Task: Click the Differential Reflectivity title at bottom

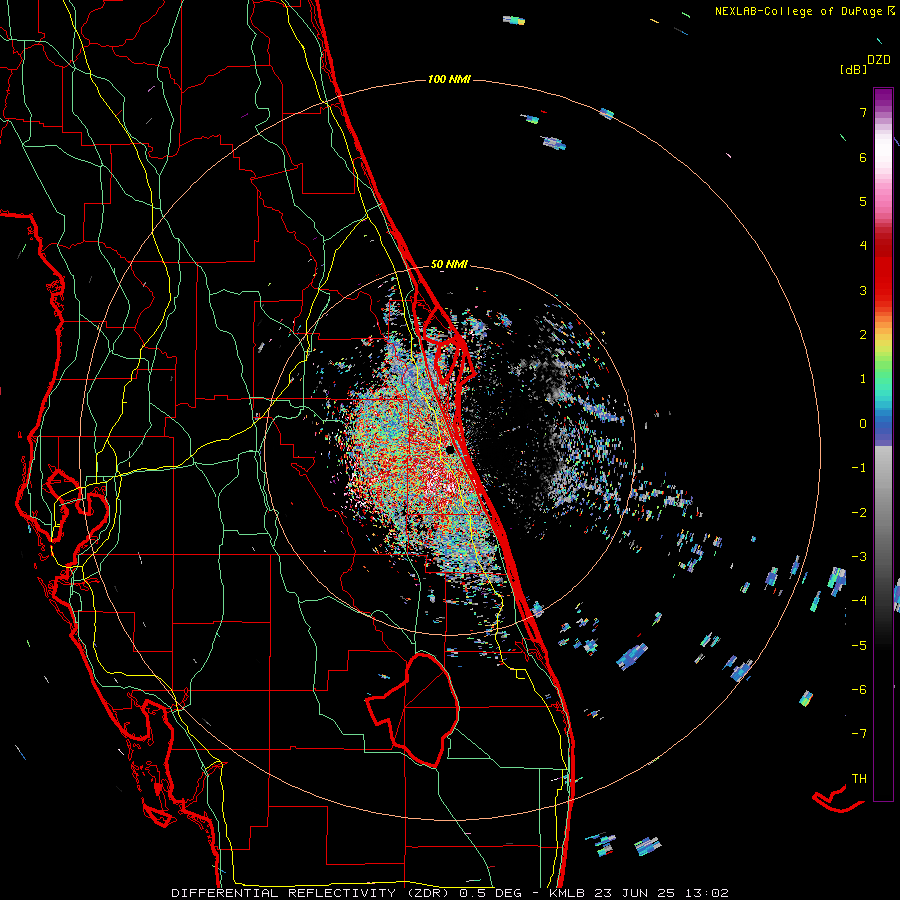Action: [450, 893]
